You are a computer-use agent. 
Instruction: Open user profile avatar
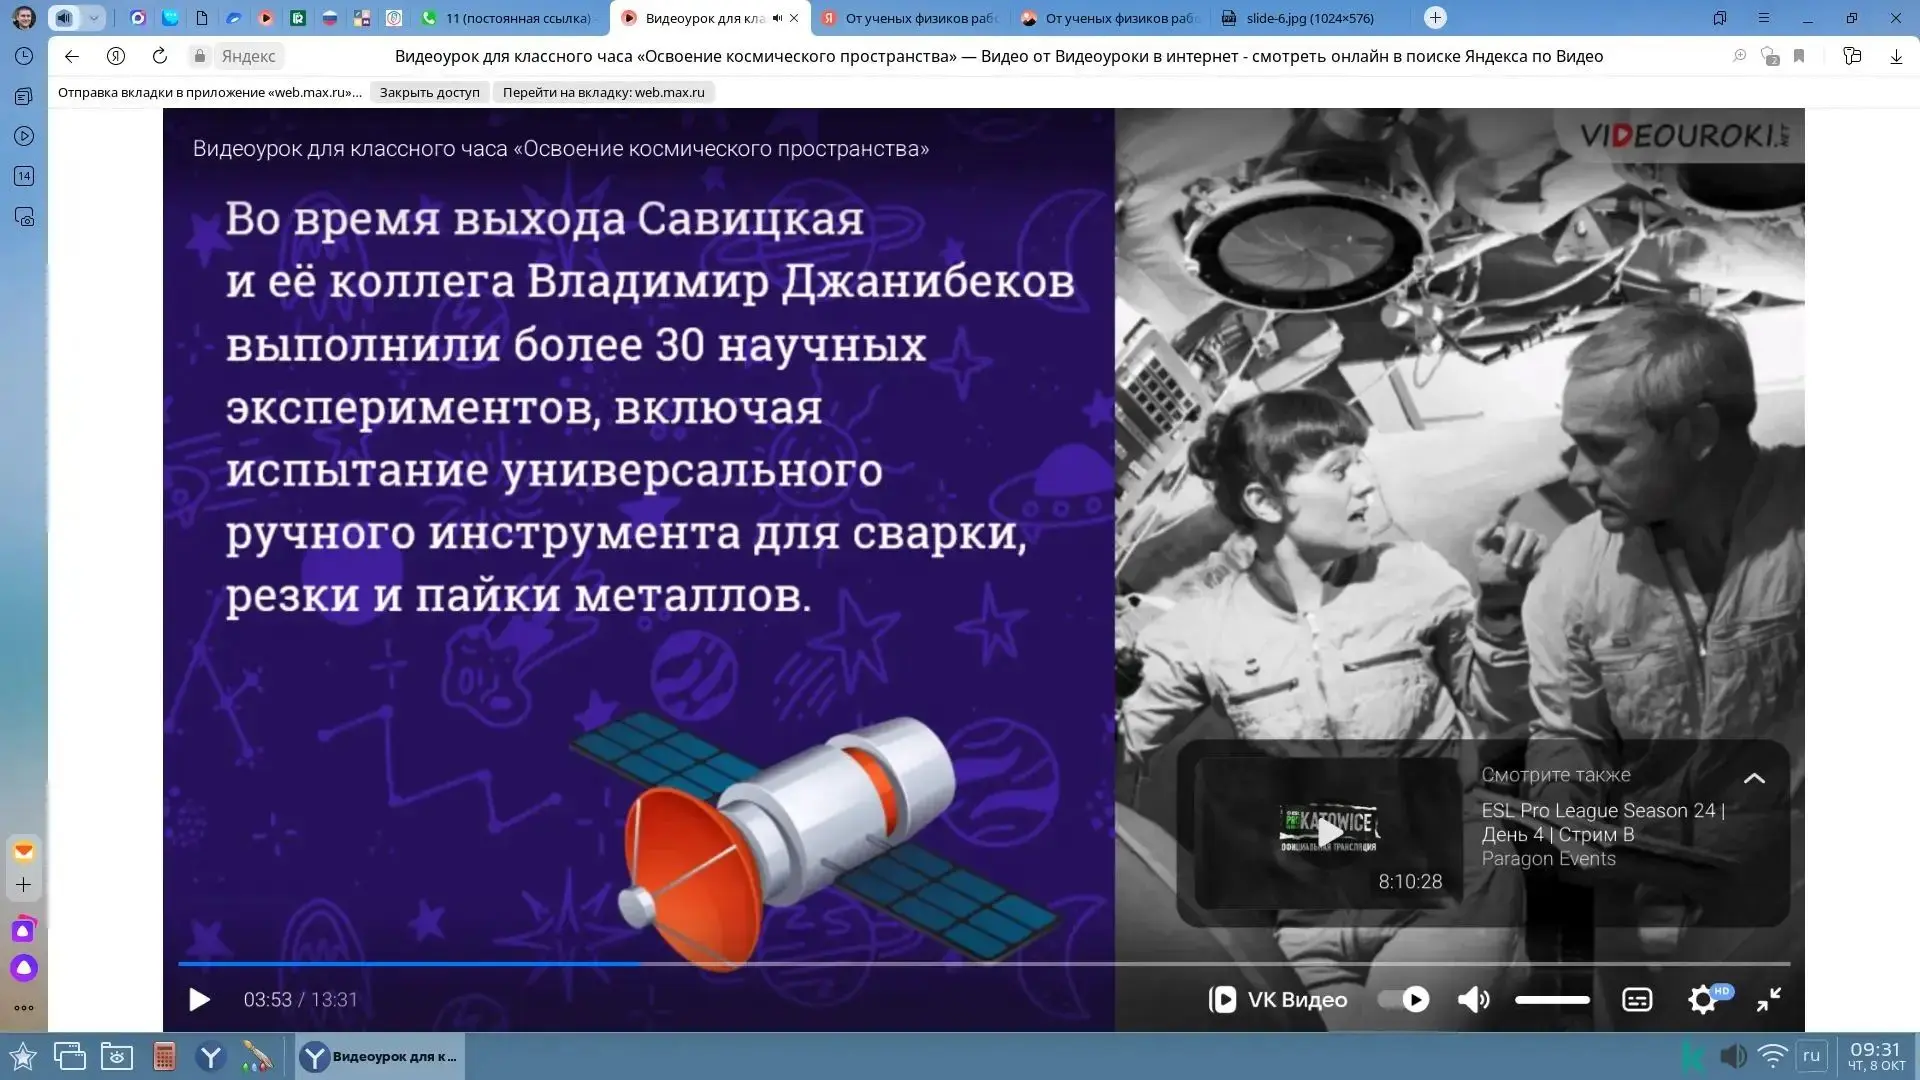23,18
